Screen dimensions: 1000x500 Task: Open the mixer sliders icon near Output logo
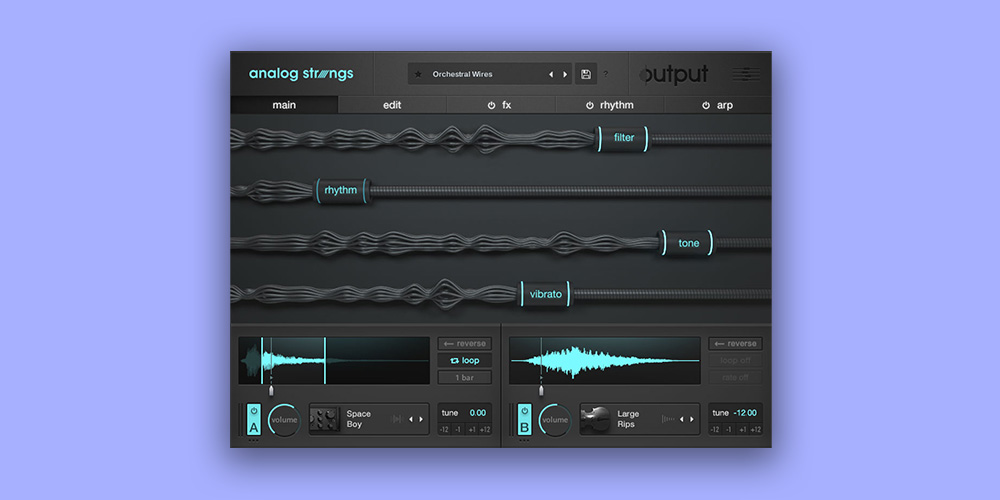point(746,75)
